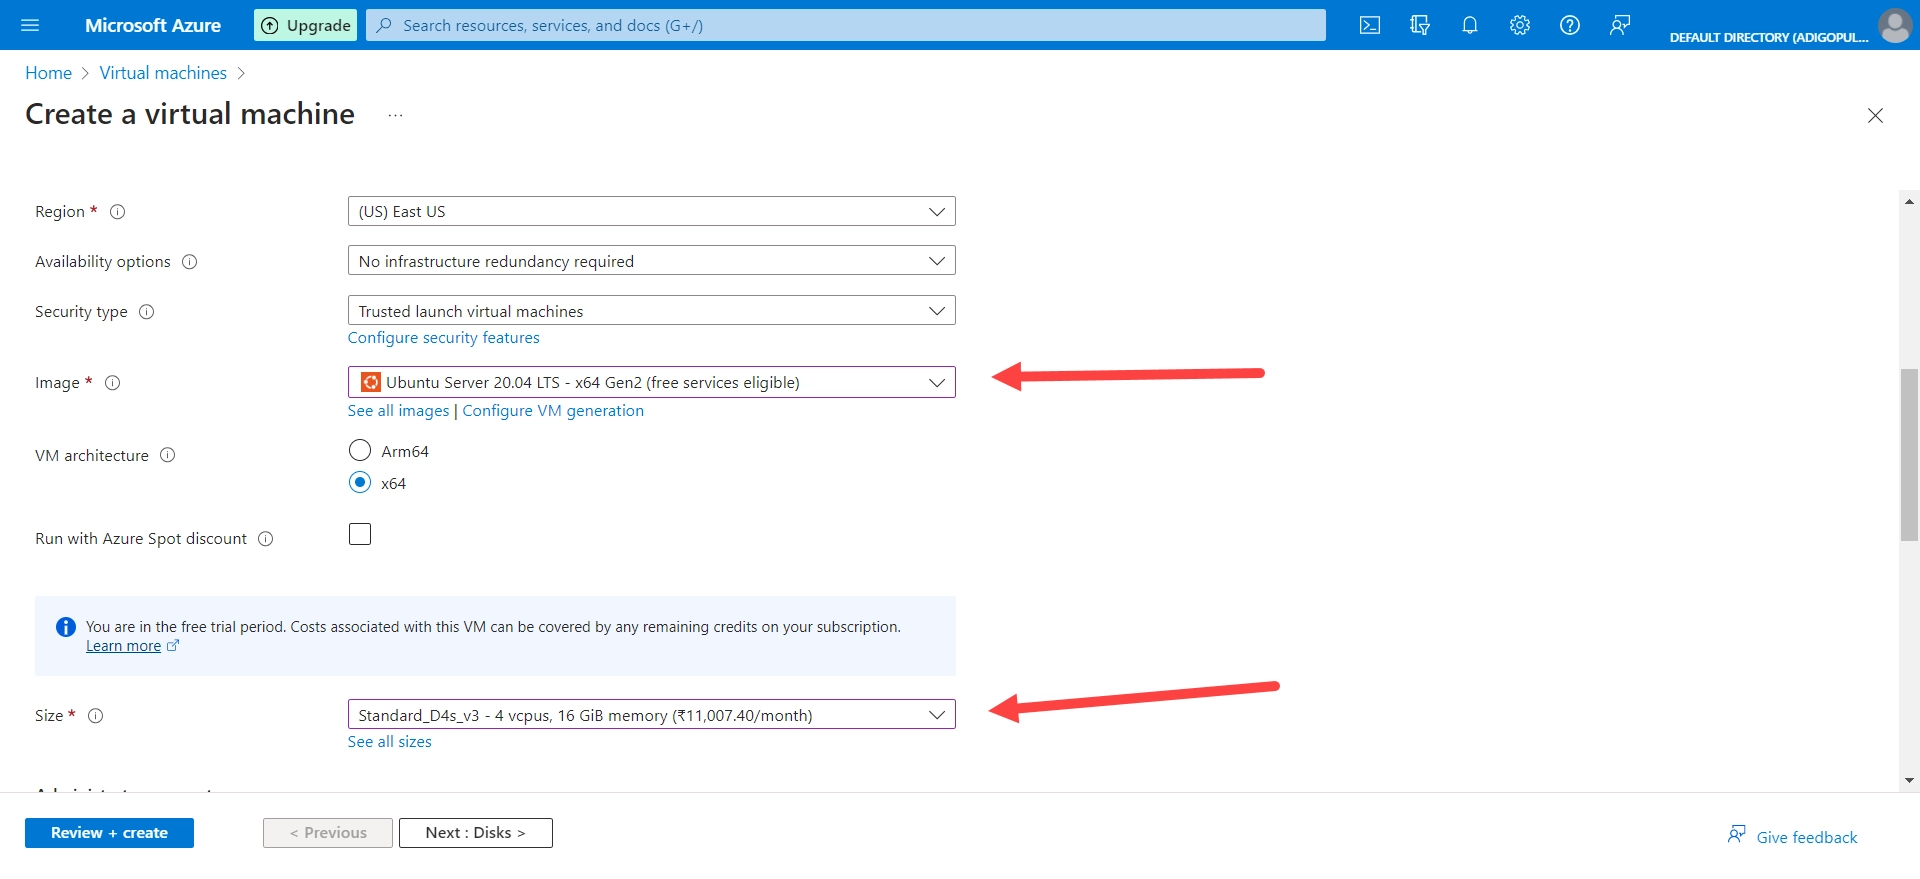
Task: Show notifications bell
Action: click(x=1470, y=25)
